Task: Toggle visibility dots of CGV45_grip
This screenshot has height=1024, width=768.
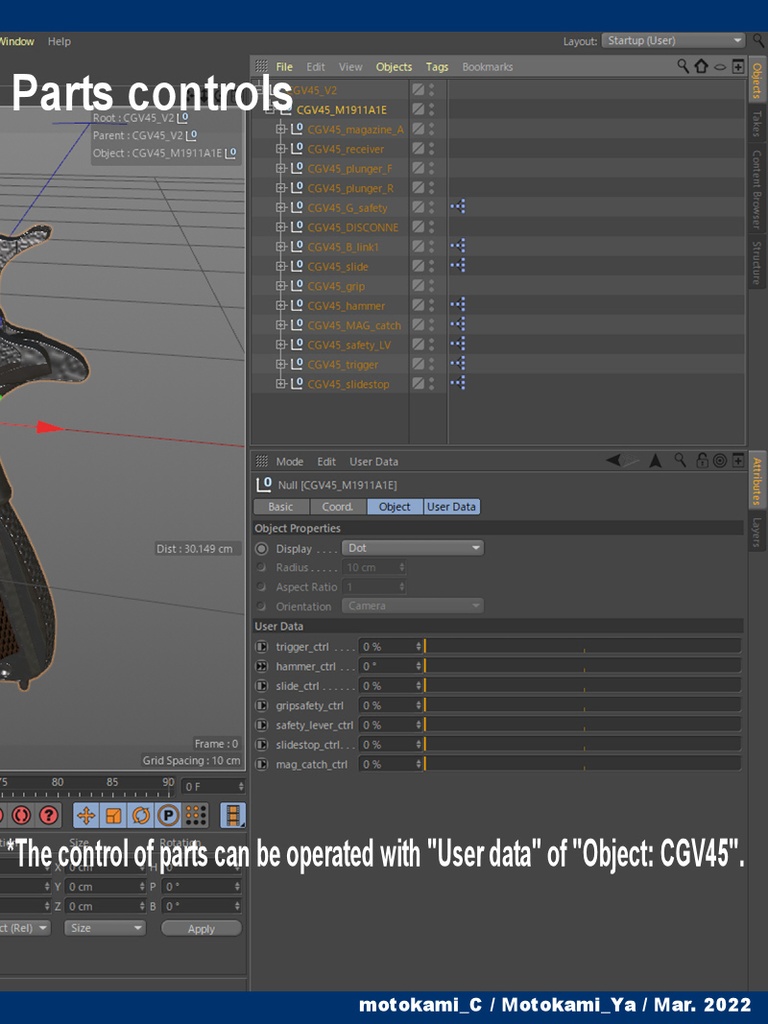Action: [x=431, y=285]
